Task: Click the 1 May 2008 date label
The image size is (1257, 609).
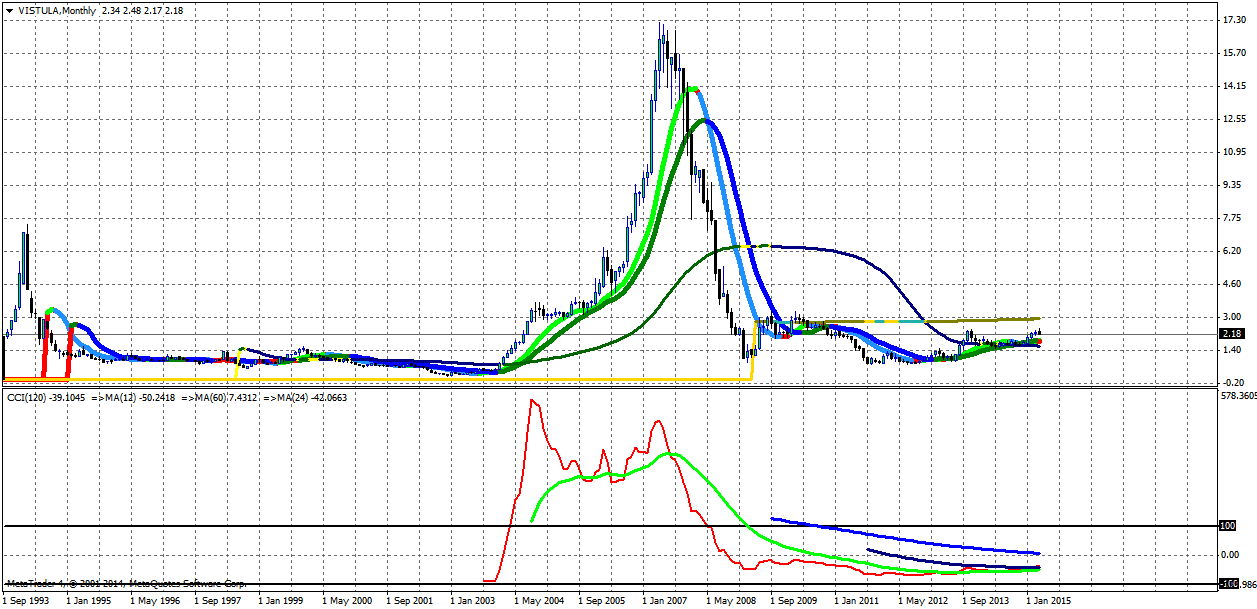Action: [731, 601]
